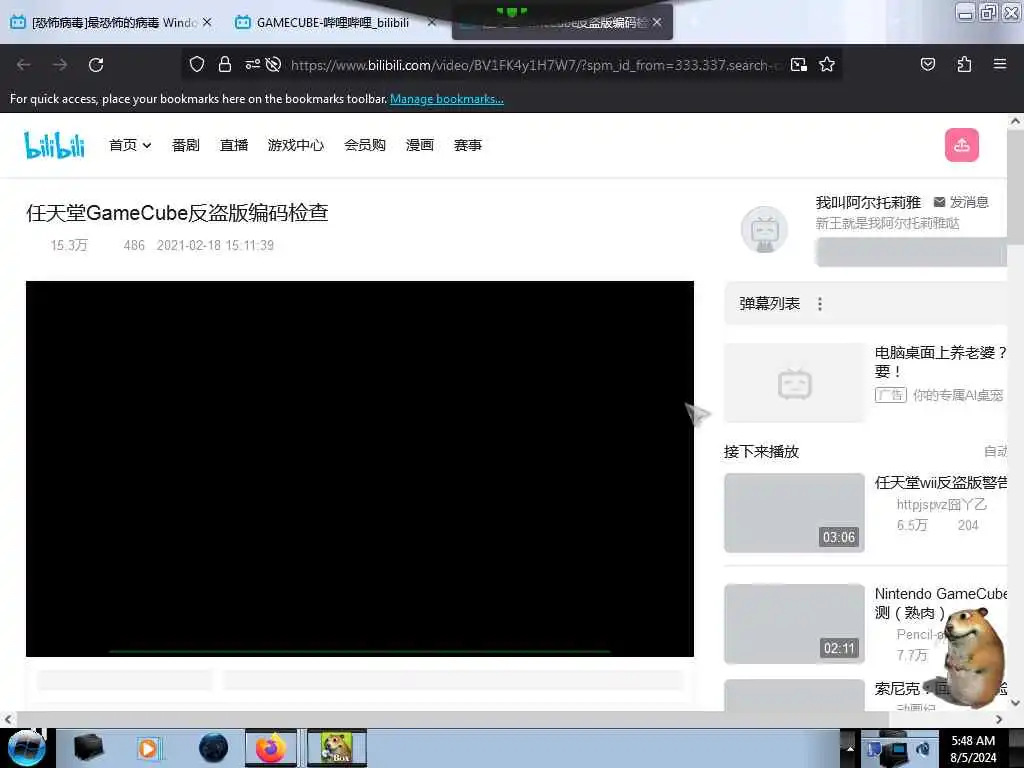Click the horizontal scrollbar right arrow
1024x768 pixels.
(999, 720)
